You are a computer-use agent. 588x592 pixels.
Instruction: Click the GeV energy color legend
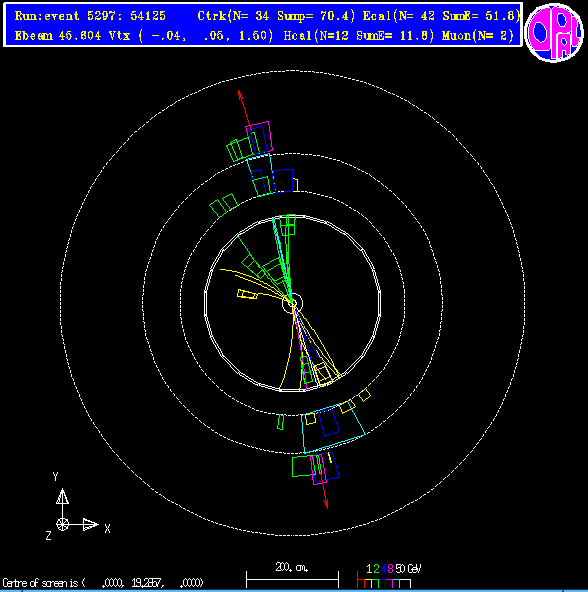(389, 575)
